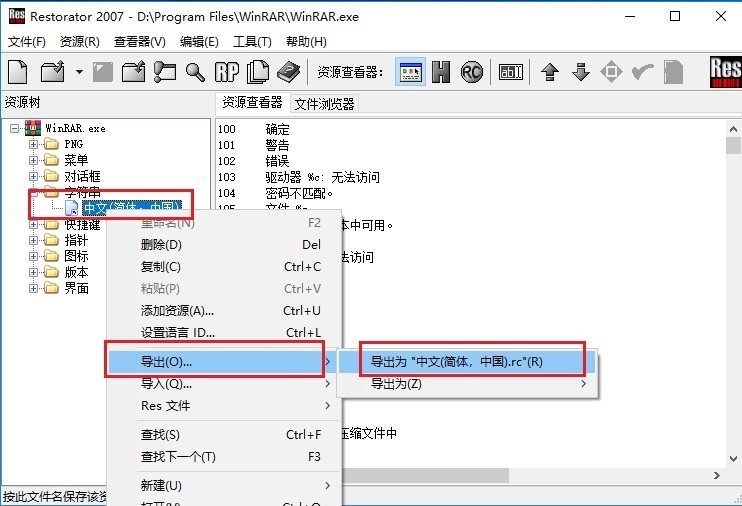This screenshot has height=506, width=742.
Task: Switch to the 资源查看器 tab
Action: [x=252, y=103]
